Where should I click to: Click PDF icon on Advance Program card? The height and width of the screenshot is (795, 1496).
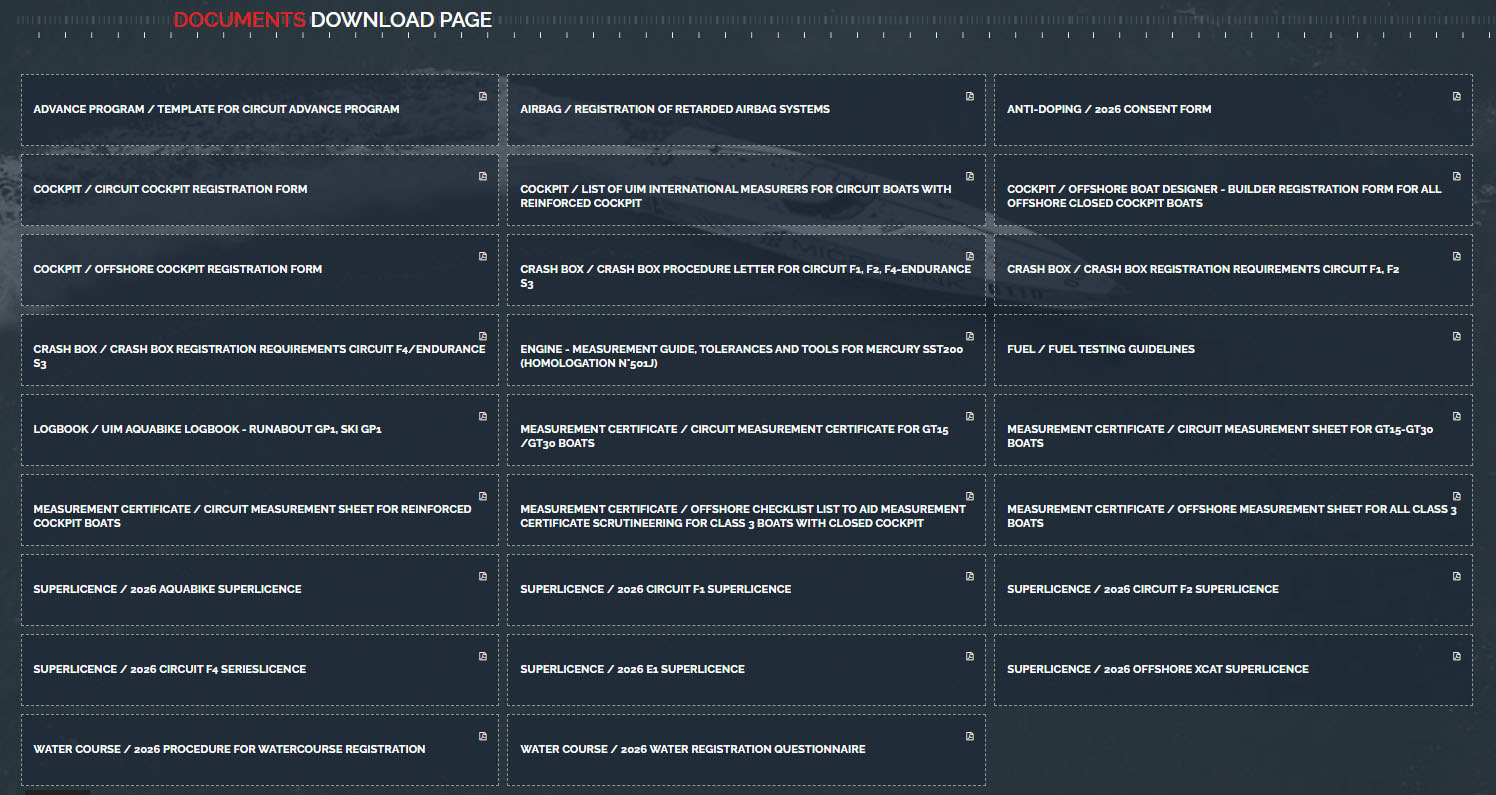tap(483, 96)
